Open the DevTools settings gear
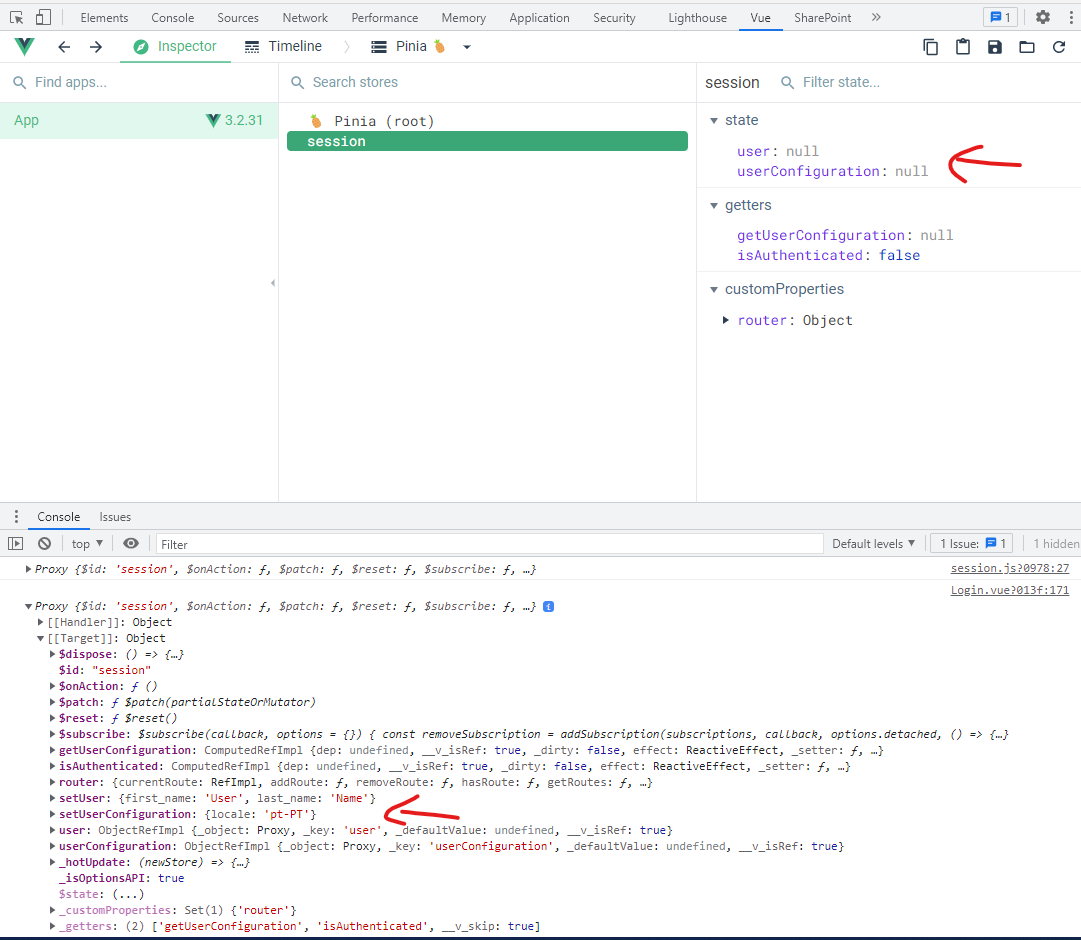 pos(1043,17)
